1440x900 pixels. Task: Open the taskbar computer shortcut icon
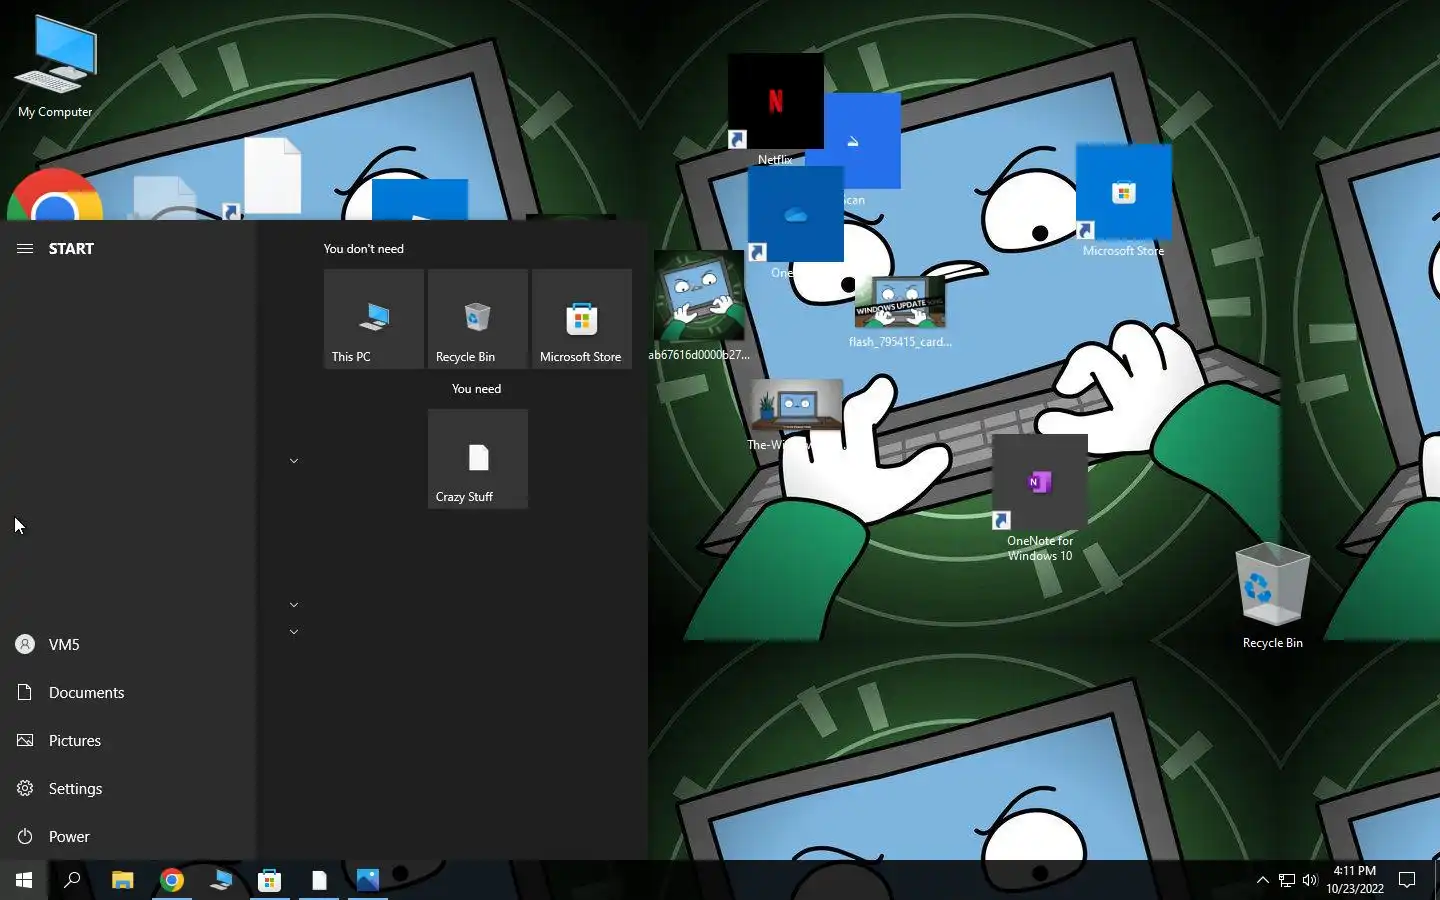tap(221, 880)
